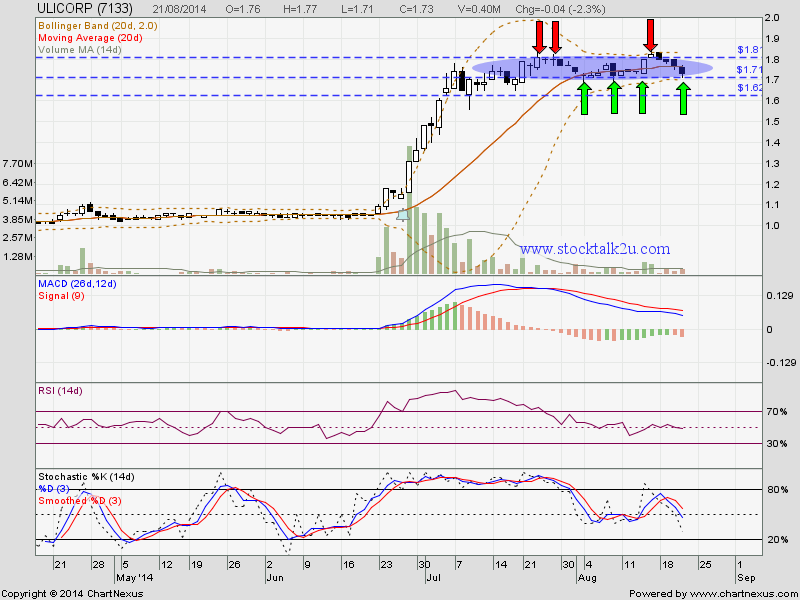Click the 20% stochastic level label
The height and width of the screenshot is (600, 800).
point(777,540)
